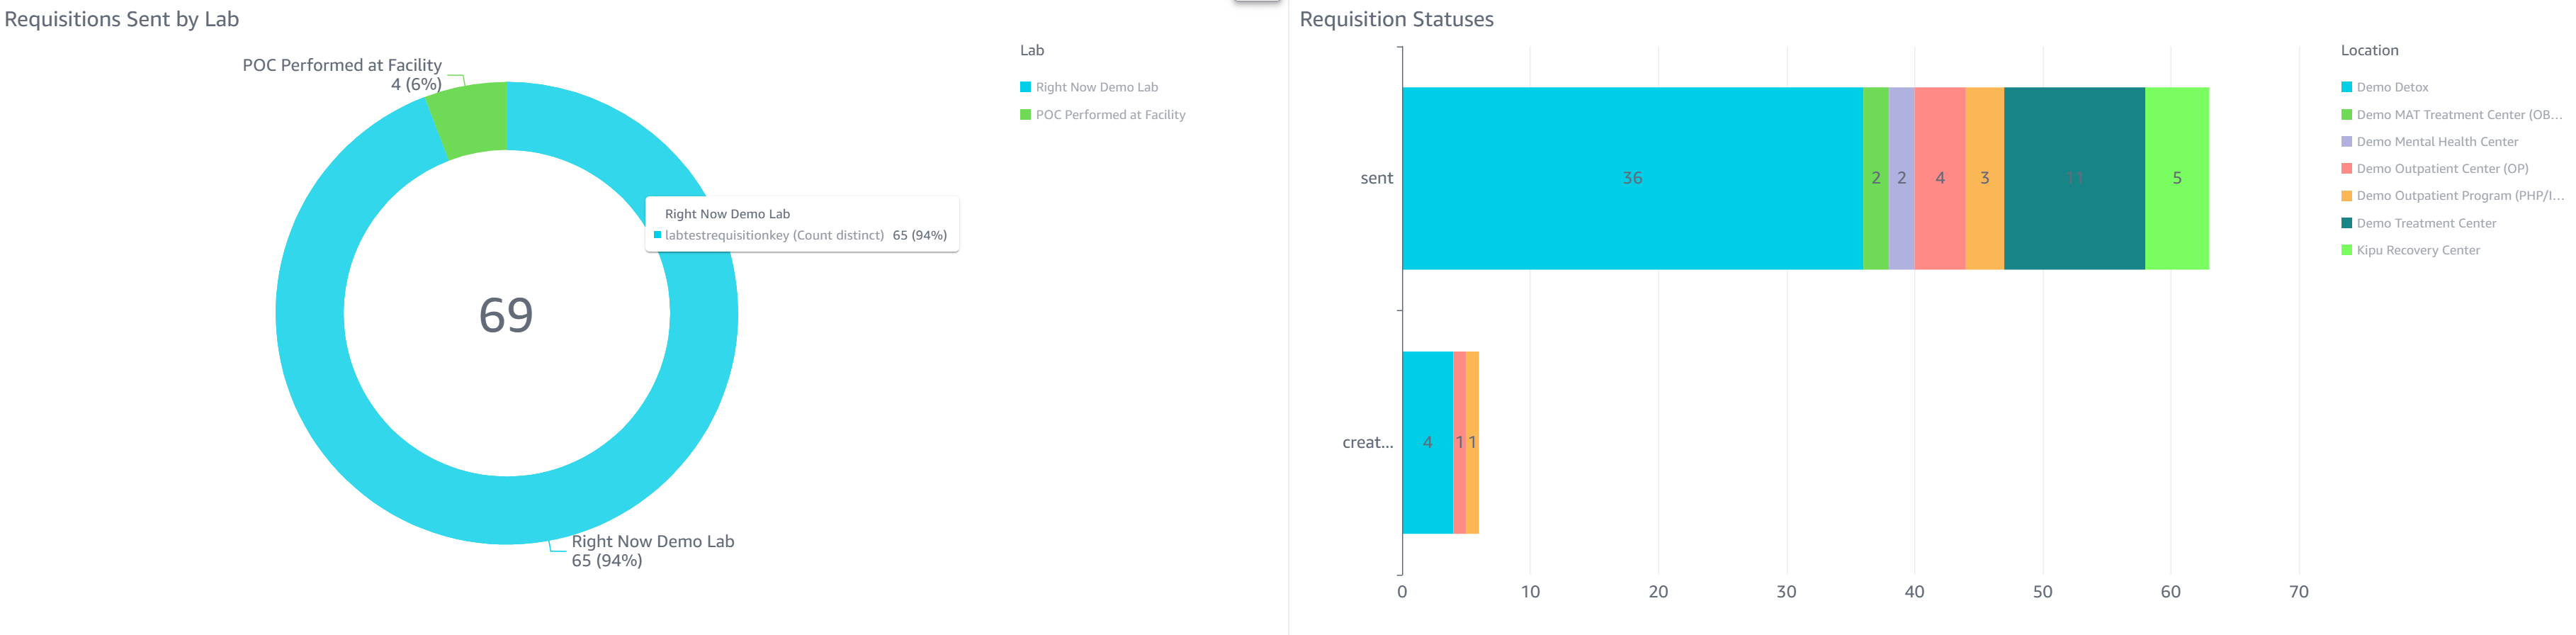Click the dark teal segment of the sent bar
This screenshot has width=2576, height=635.
pos(2074,178)
